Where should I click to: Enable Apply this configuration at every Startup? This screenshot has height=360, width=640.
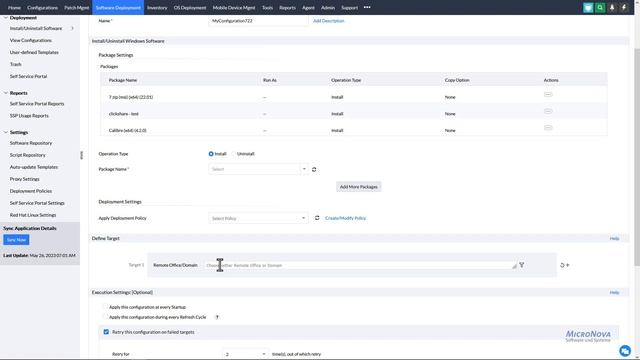(105, 307)
